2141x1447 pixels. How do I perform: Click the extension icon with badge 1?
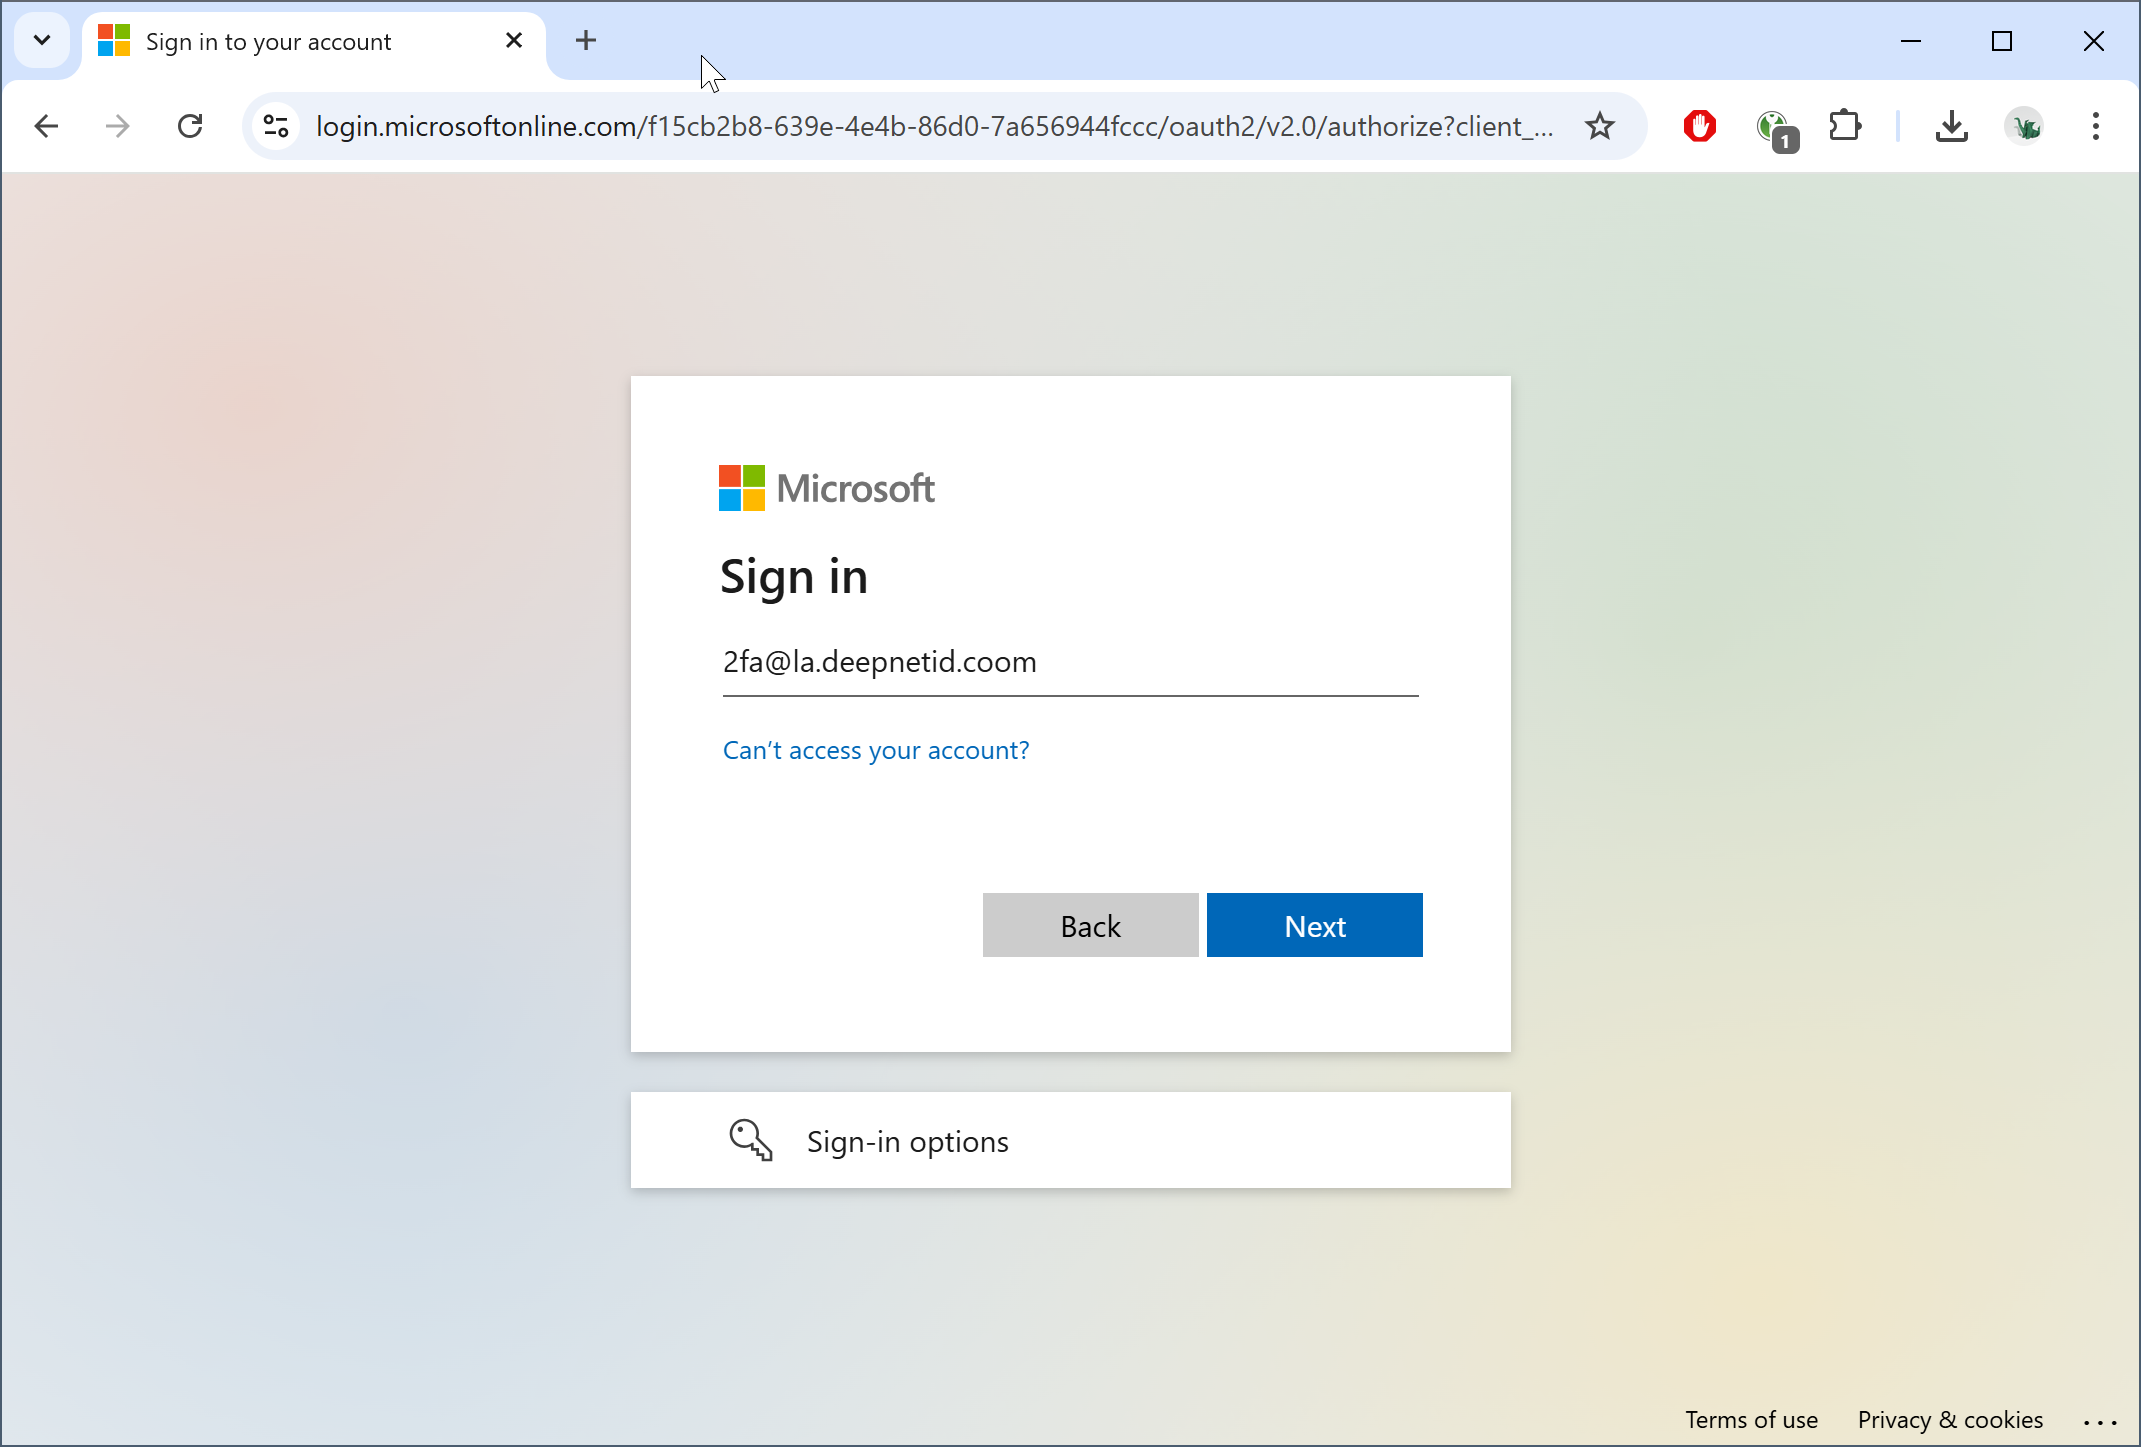click(x=1775, y=128)
